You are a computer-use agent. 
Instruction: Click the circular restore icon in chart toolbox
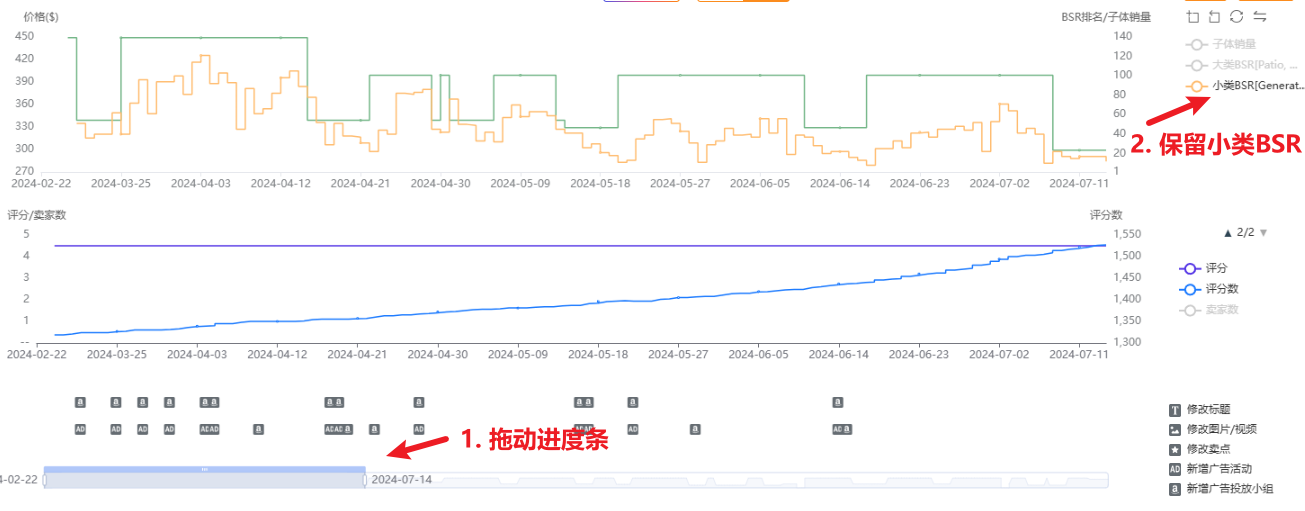click(1237, 16)
